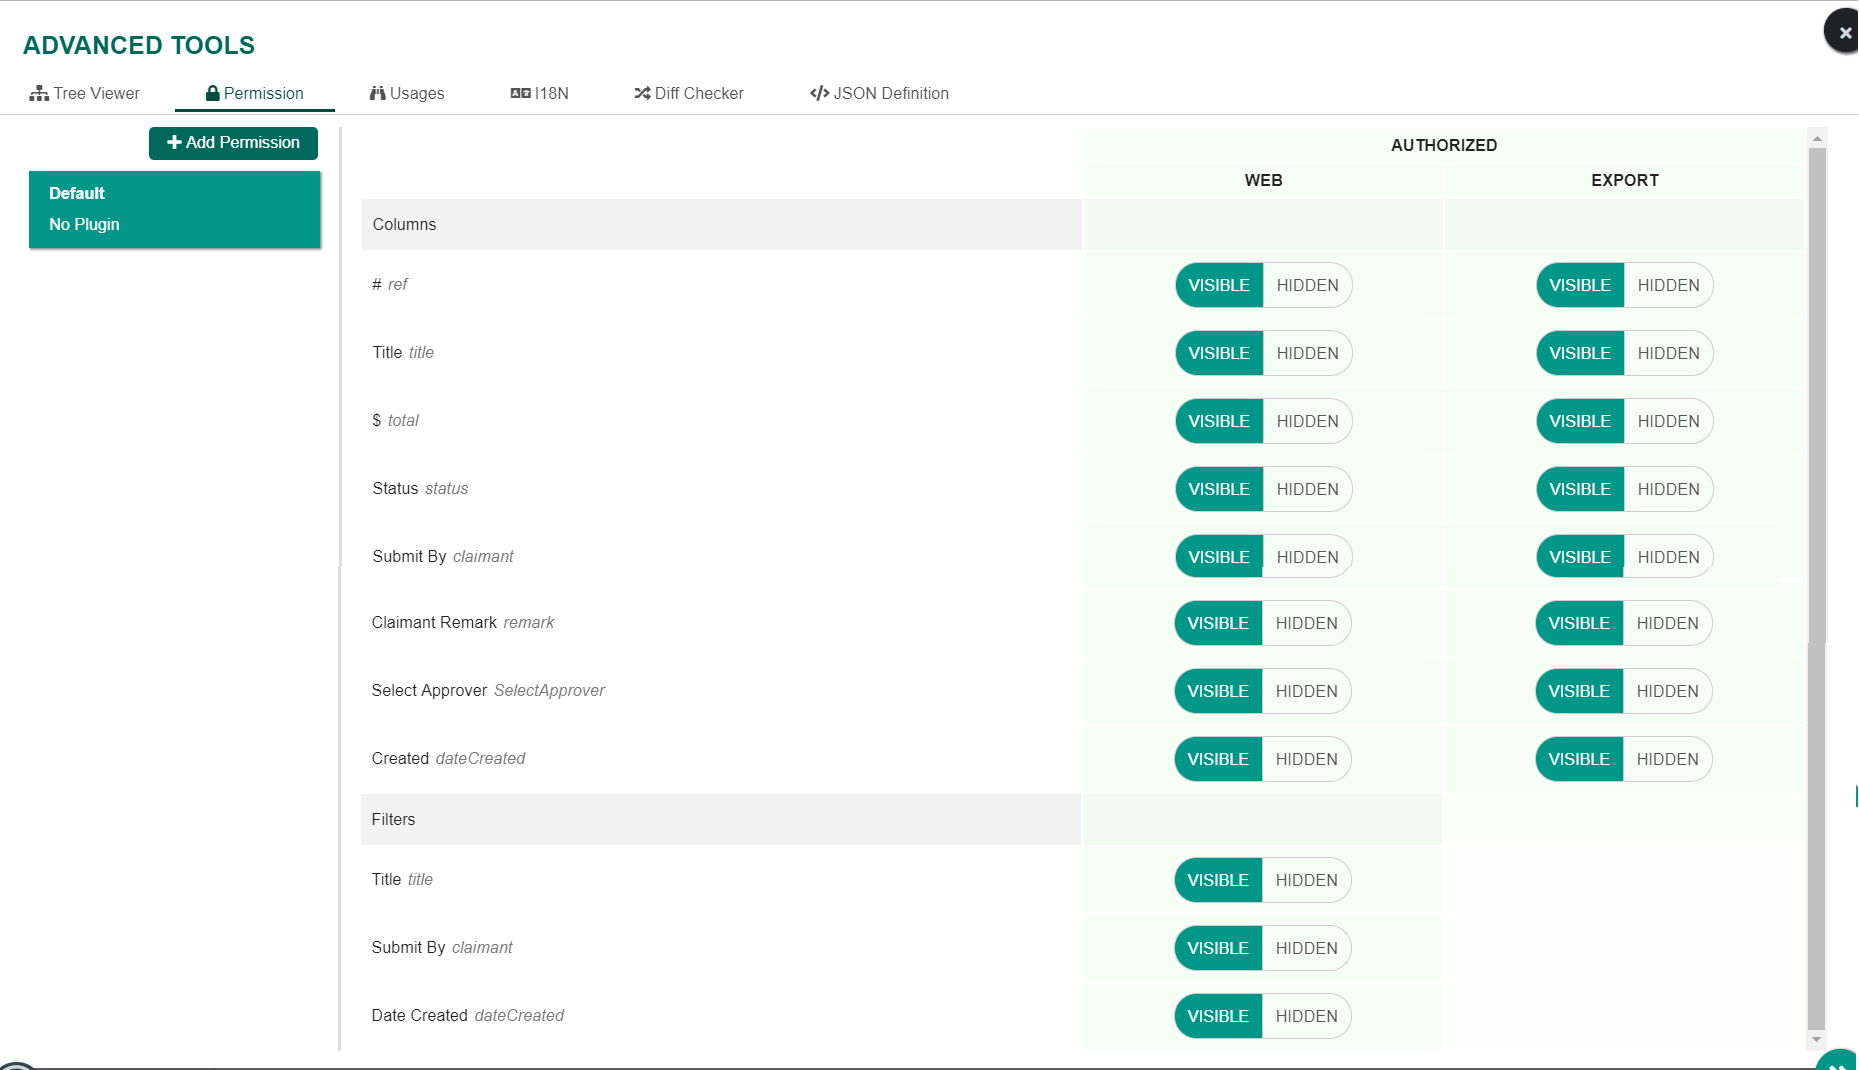Image resolution: width=1859 pixels, height=1070 pixels.
Task: Click the Usages binoculars icon
Action: point(377,93)
